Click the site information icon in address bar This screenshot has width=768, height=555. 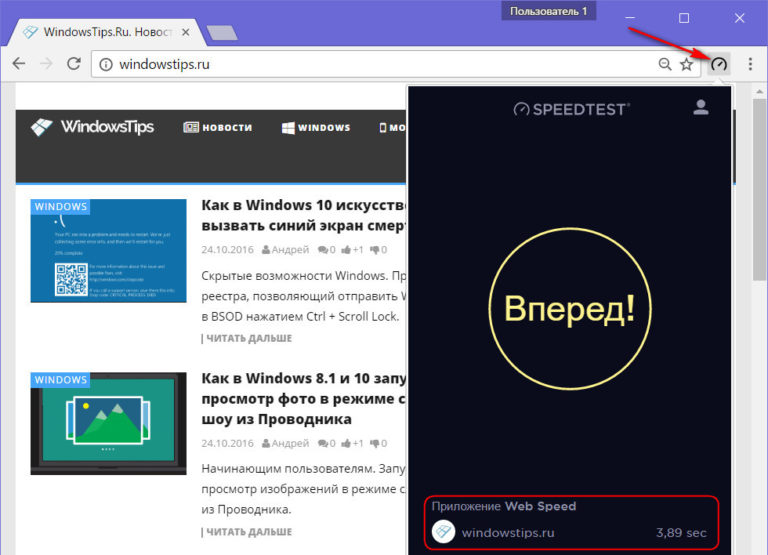coord(106,64)
